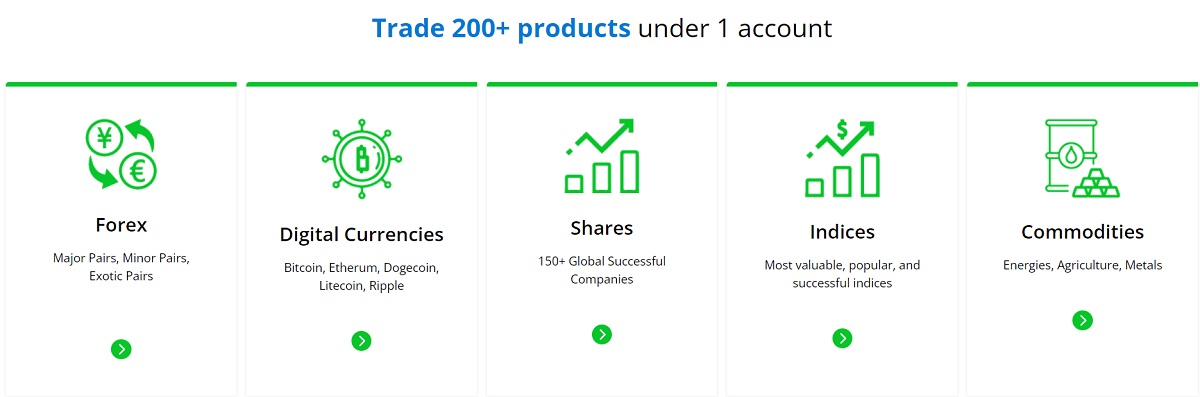This screenshot has height=397, width=1200.
Task: Click the Bitcoin digital currencies icon
Action: click(x=362, y=158)
